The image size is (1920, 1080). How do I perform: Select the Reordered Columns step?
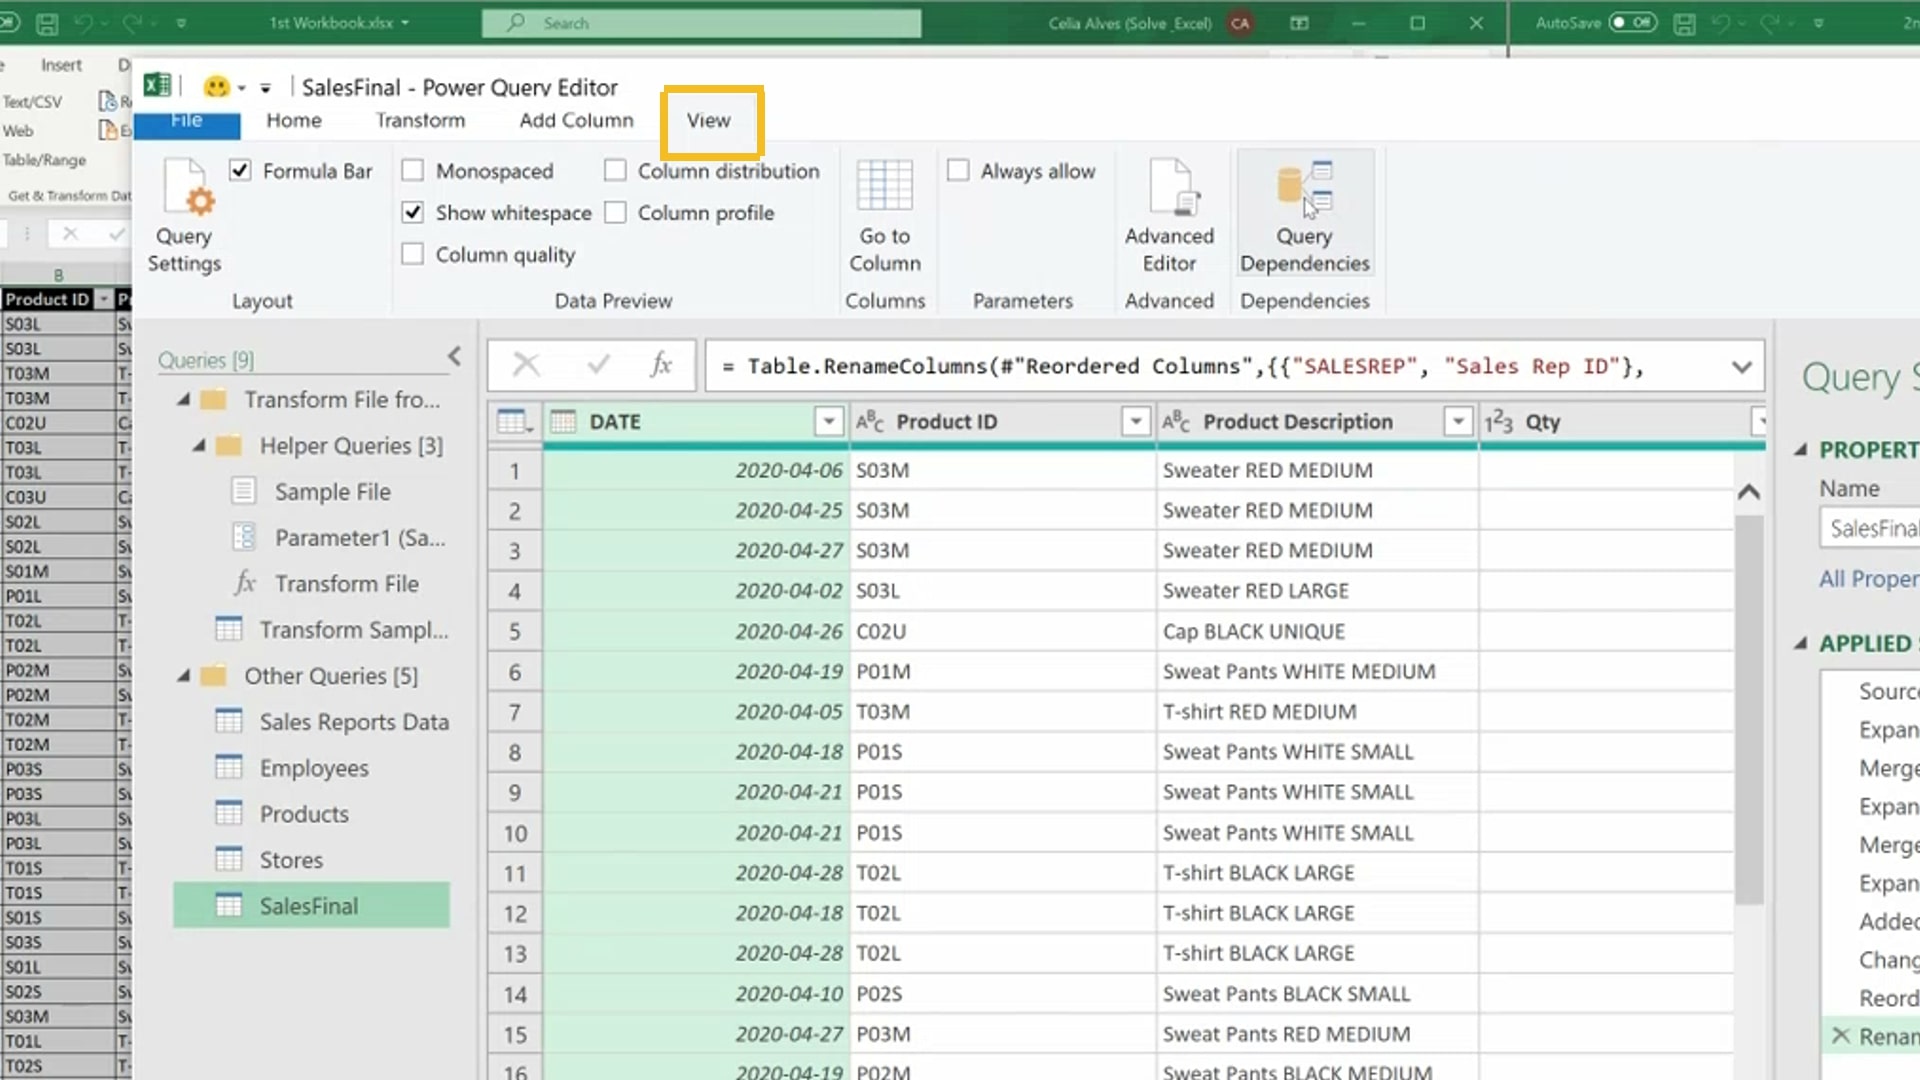[1888, 997]
